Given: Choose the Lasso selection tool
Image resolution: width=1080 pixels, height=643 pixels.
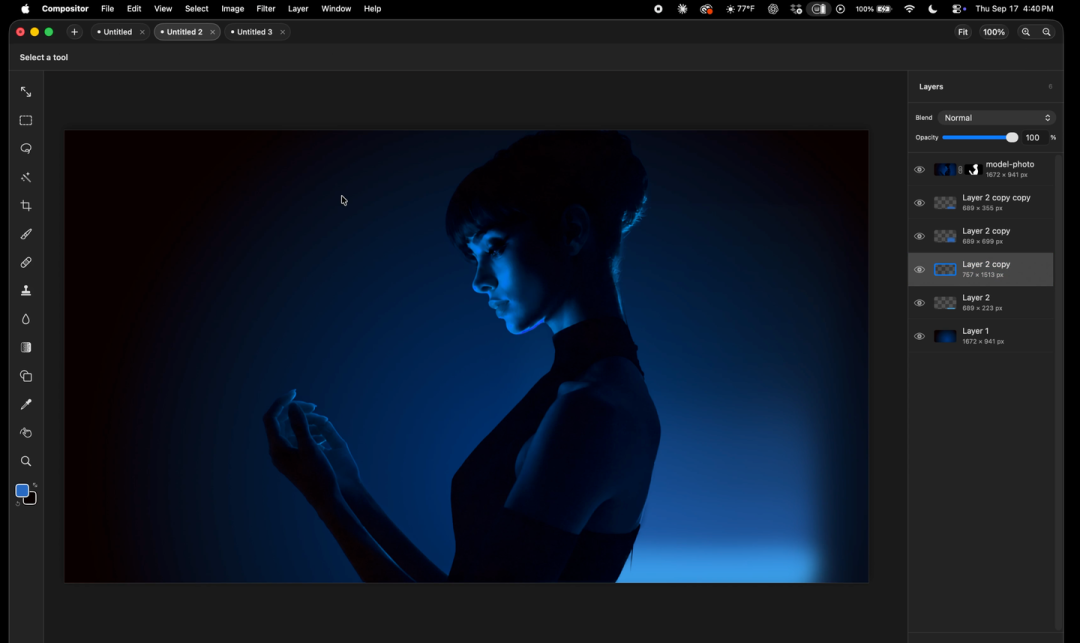Looking at the screenshot, I should point(25,149).
